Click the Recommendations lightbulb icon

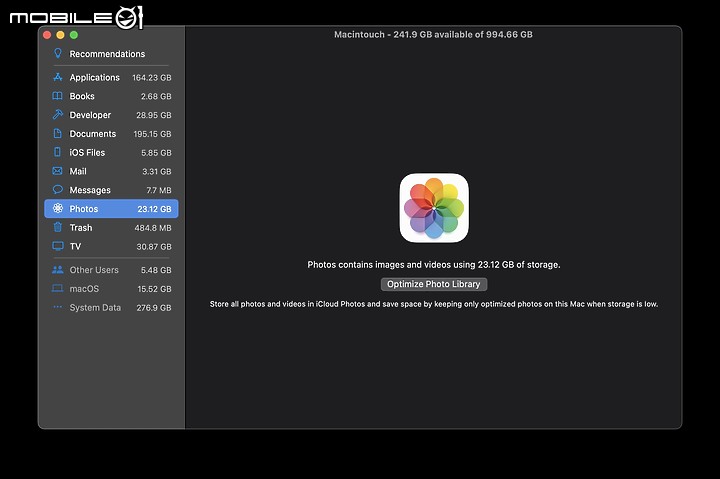click(58, 53)
